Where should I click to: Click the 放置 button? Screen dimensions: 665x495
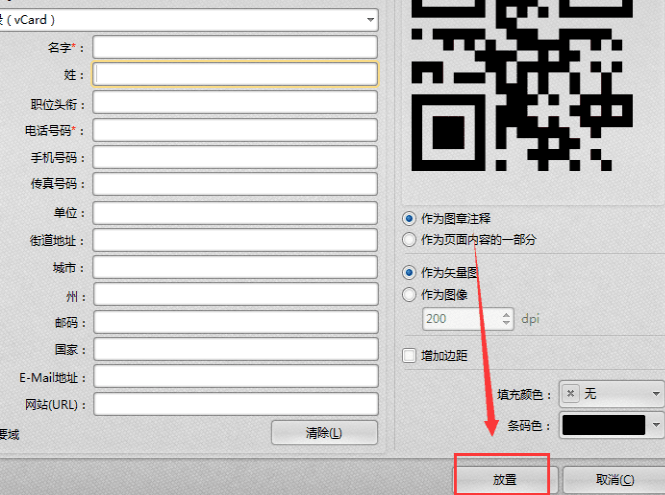pos(505,479)
